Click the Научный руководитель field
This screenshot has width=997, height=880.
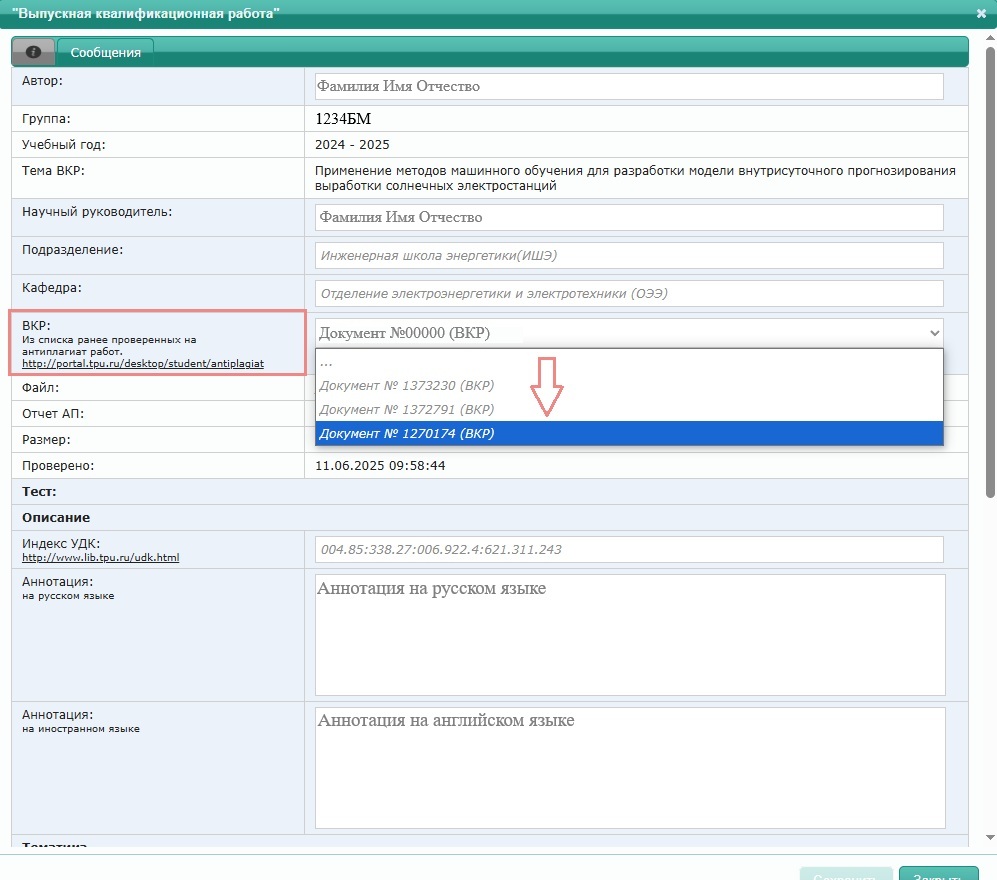pos(629,217)
